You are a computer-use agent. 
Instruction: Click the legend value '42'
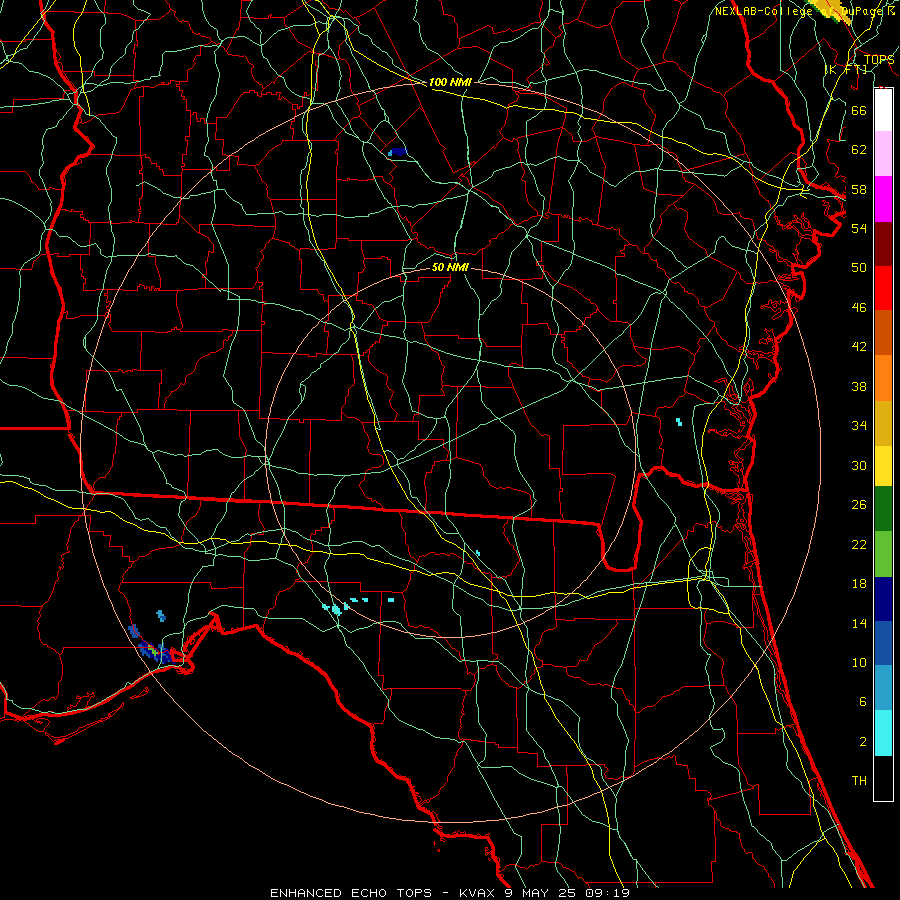click(859, 346)
